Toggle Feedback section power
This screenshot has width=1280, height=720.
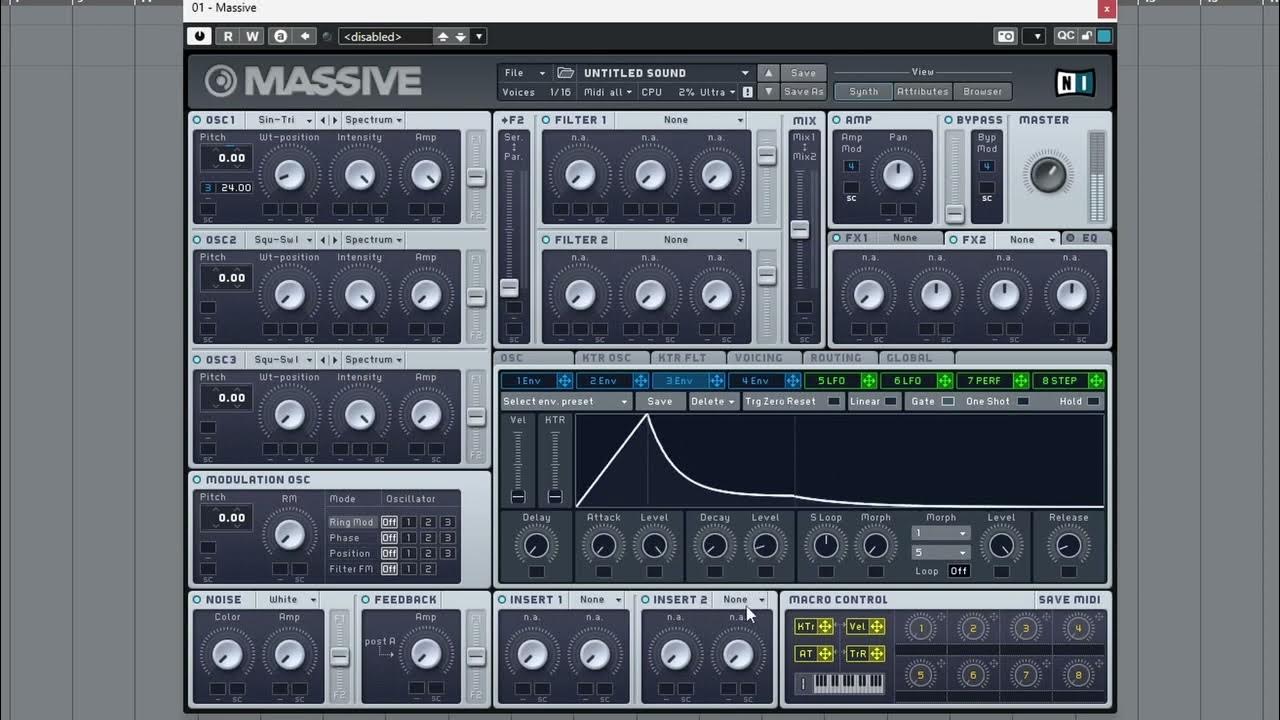coord(366,600)
